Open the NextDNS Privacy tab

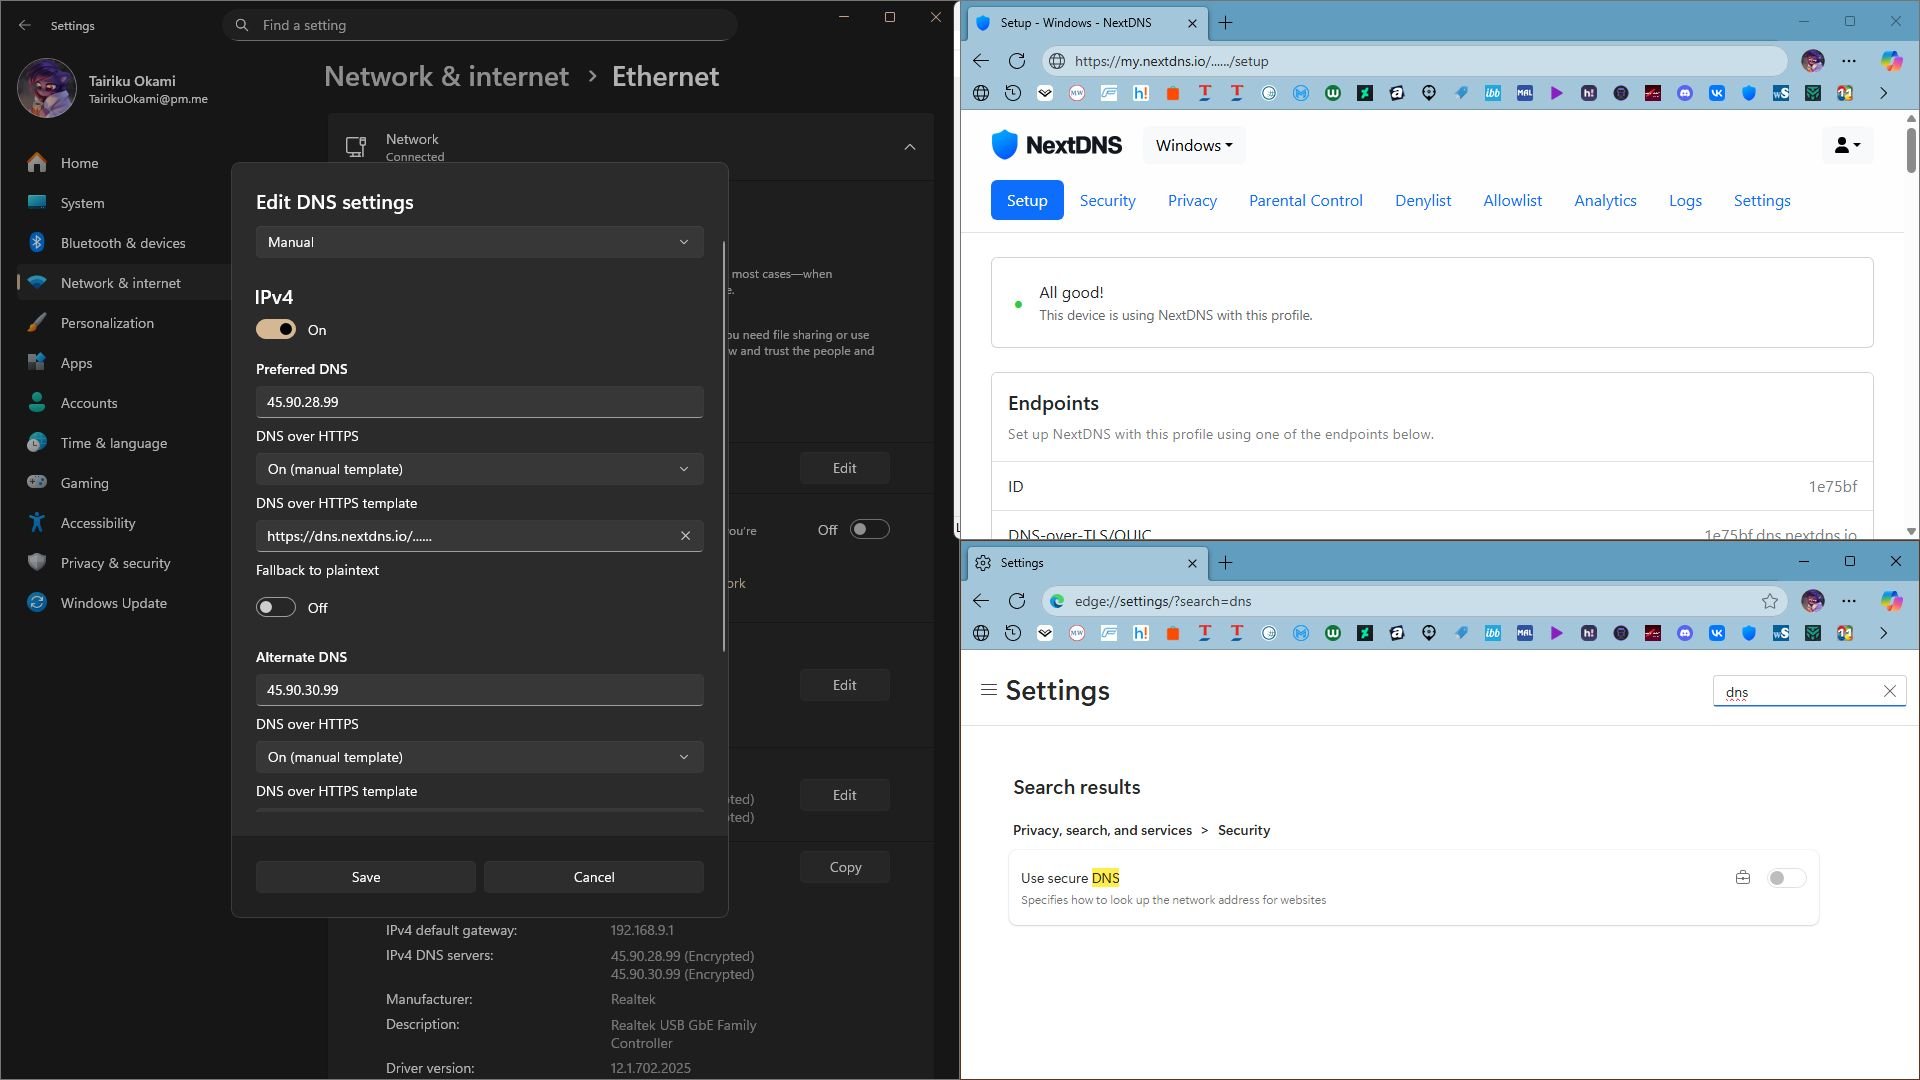pyautogui.click(x=1192, y=200)
